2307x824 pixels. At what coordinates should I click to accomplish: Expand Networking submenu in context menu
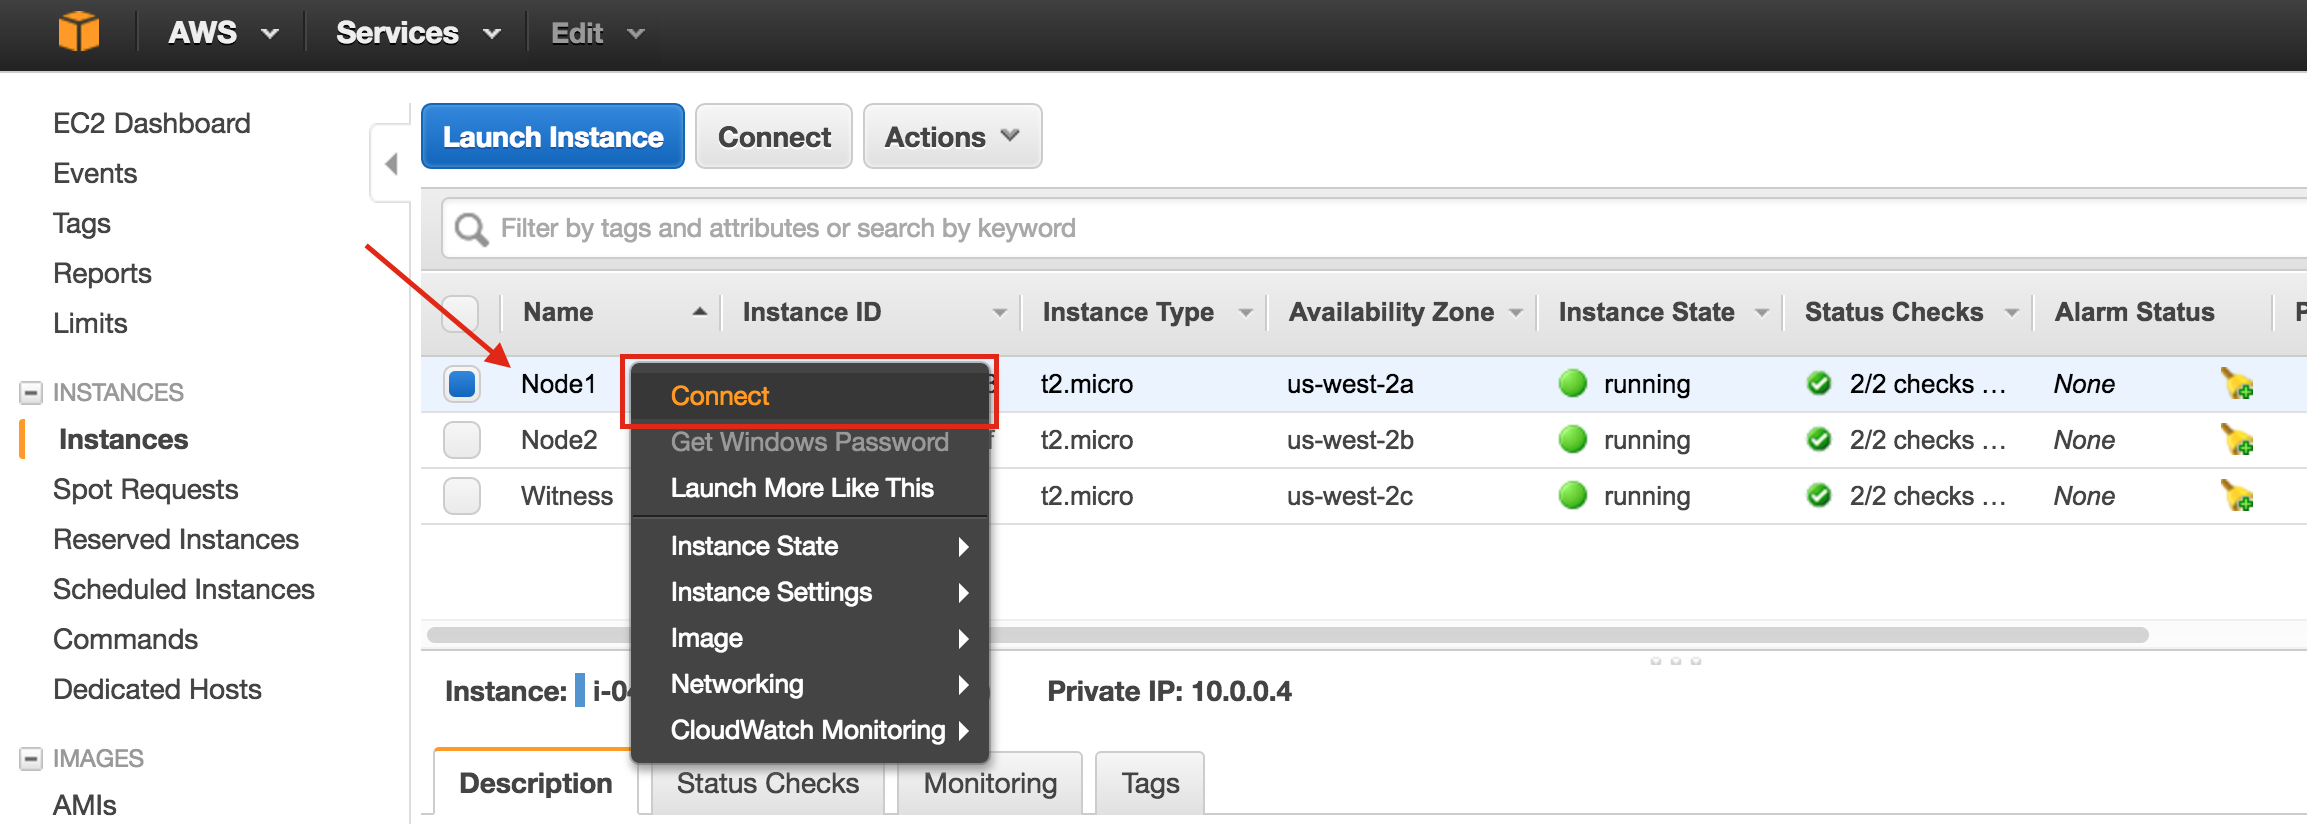point(810,684)
